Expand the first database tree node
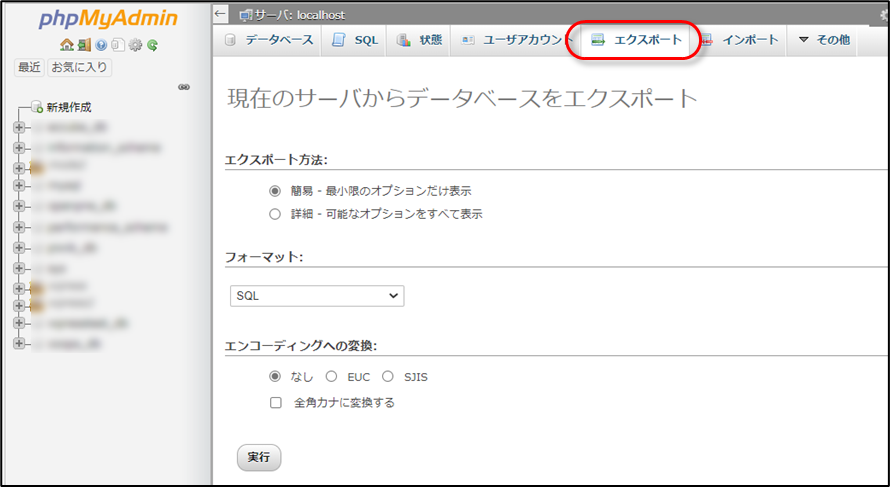 point(19,127)
